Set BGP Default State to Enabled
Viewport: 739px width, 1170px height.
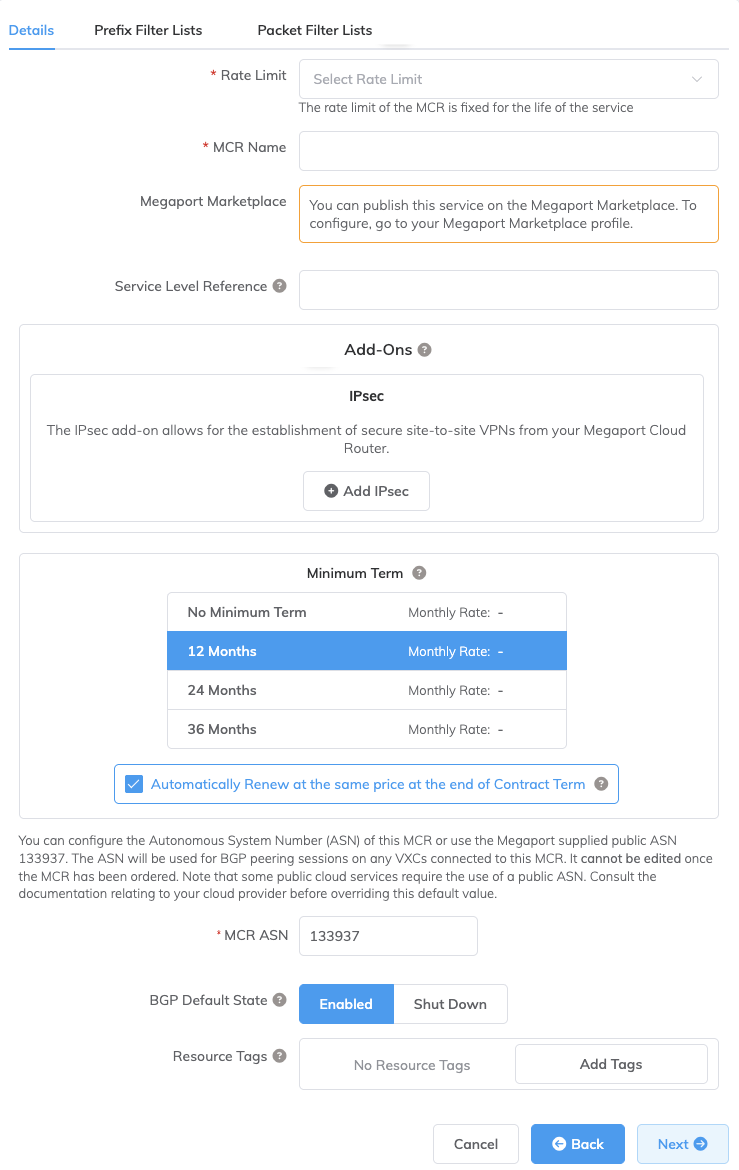point(346,1004)
